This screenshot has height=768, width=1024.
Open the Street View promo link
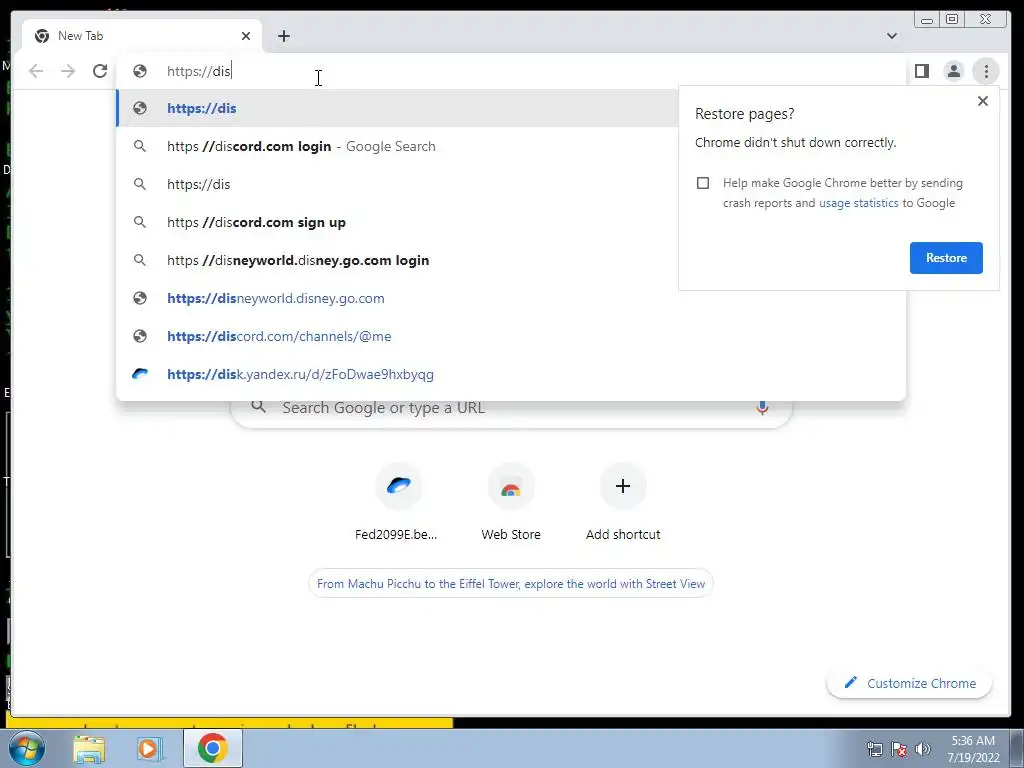511,584
